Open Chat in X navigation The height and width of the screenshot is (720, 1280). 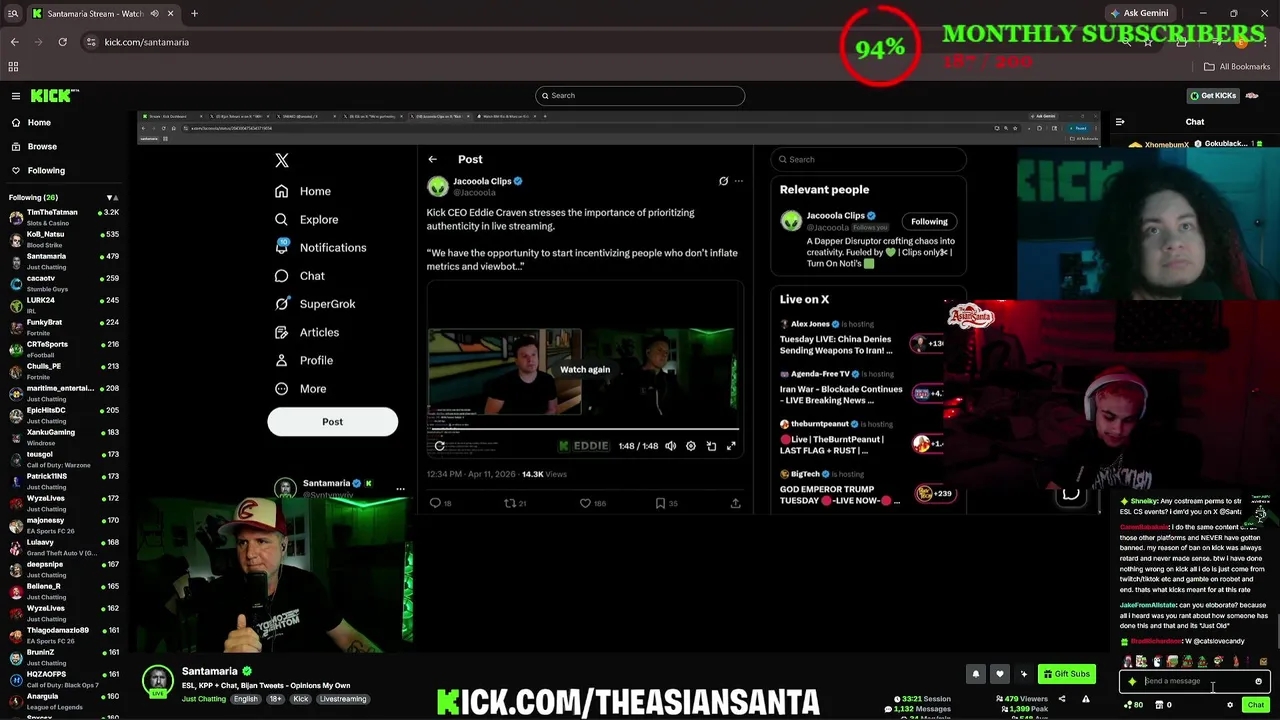[299, 275]
